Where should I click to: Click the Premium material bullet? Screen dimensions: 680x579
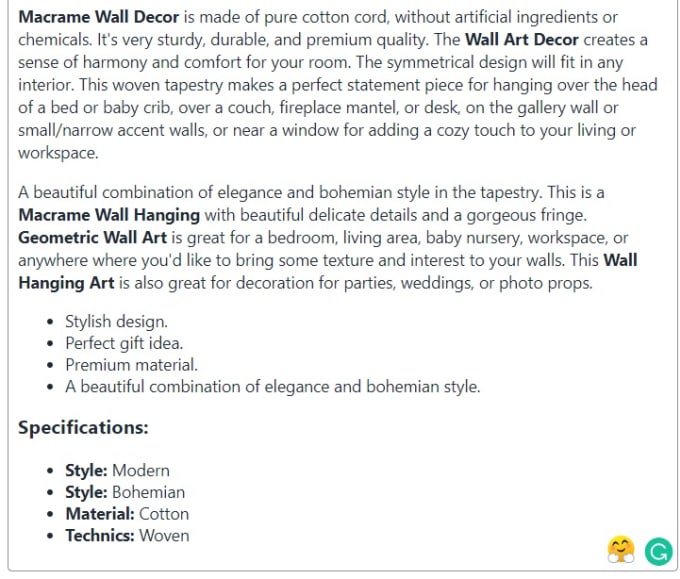pos(131,365)
